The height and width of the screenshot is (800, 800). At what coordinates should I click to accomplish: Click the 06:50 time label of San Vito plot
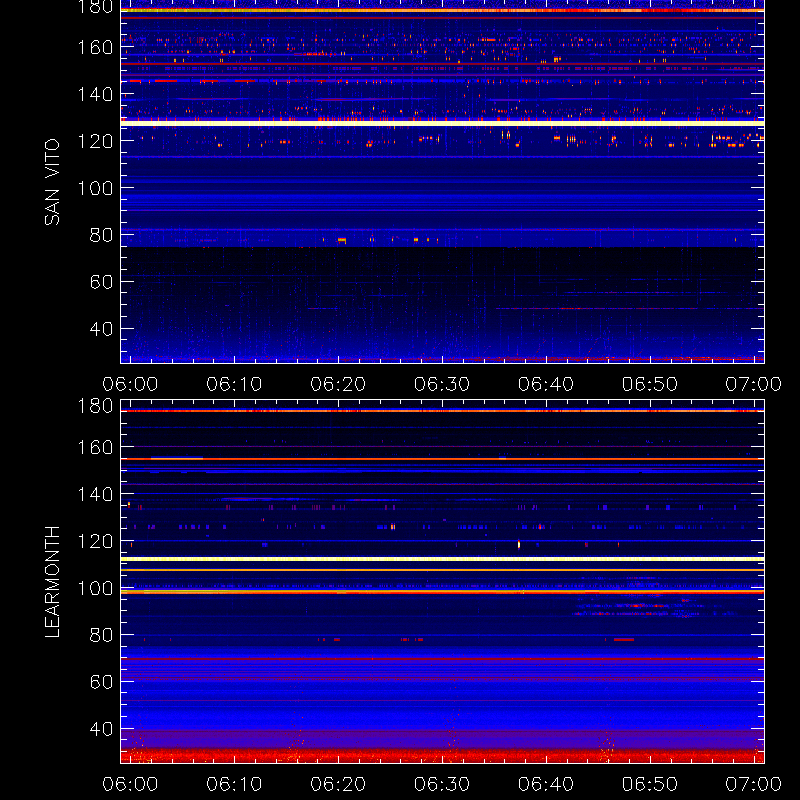point(650,384)
